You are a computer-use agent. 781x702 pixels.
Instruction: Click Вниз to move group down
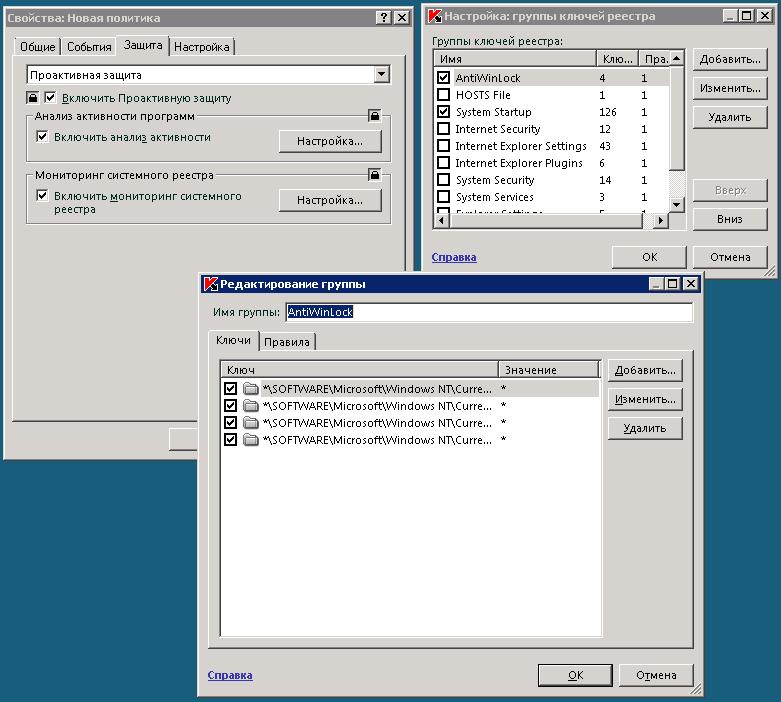tap(730, 219)
